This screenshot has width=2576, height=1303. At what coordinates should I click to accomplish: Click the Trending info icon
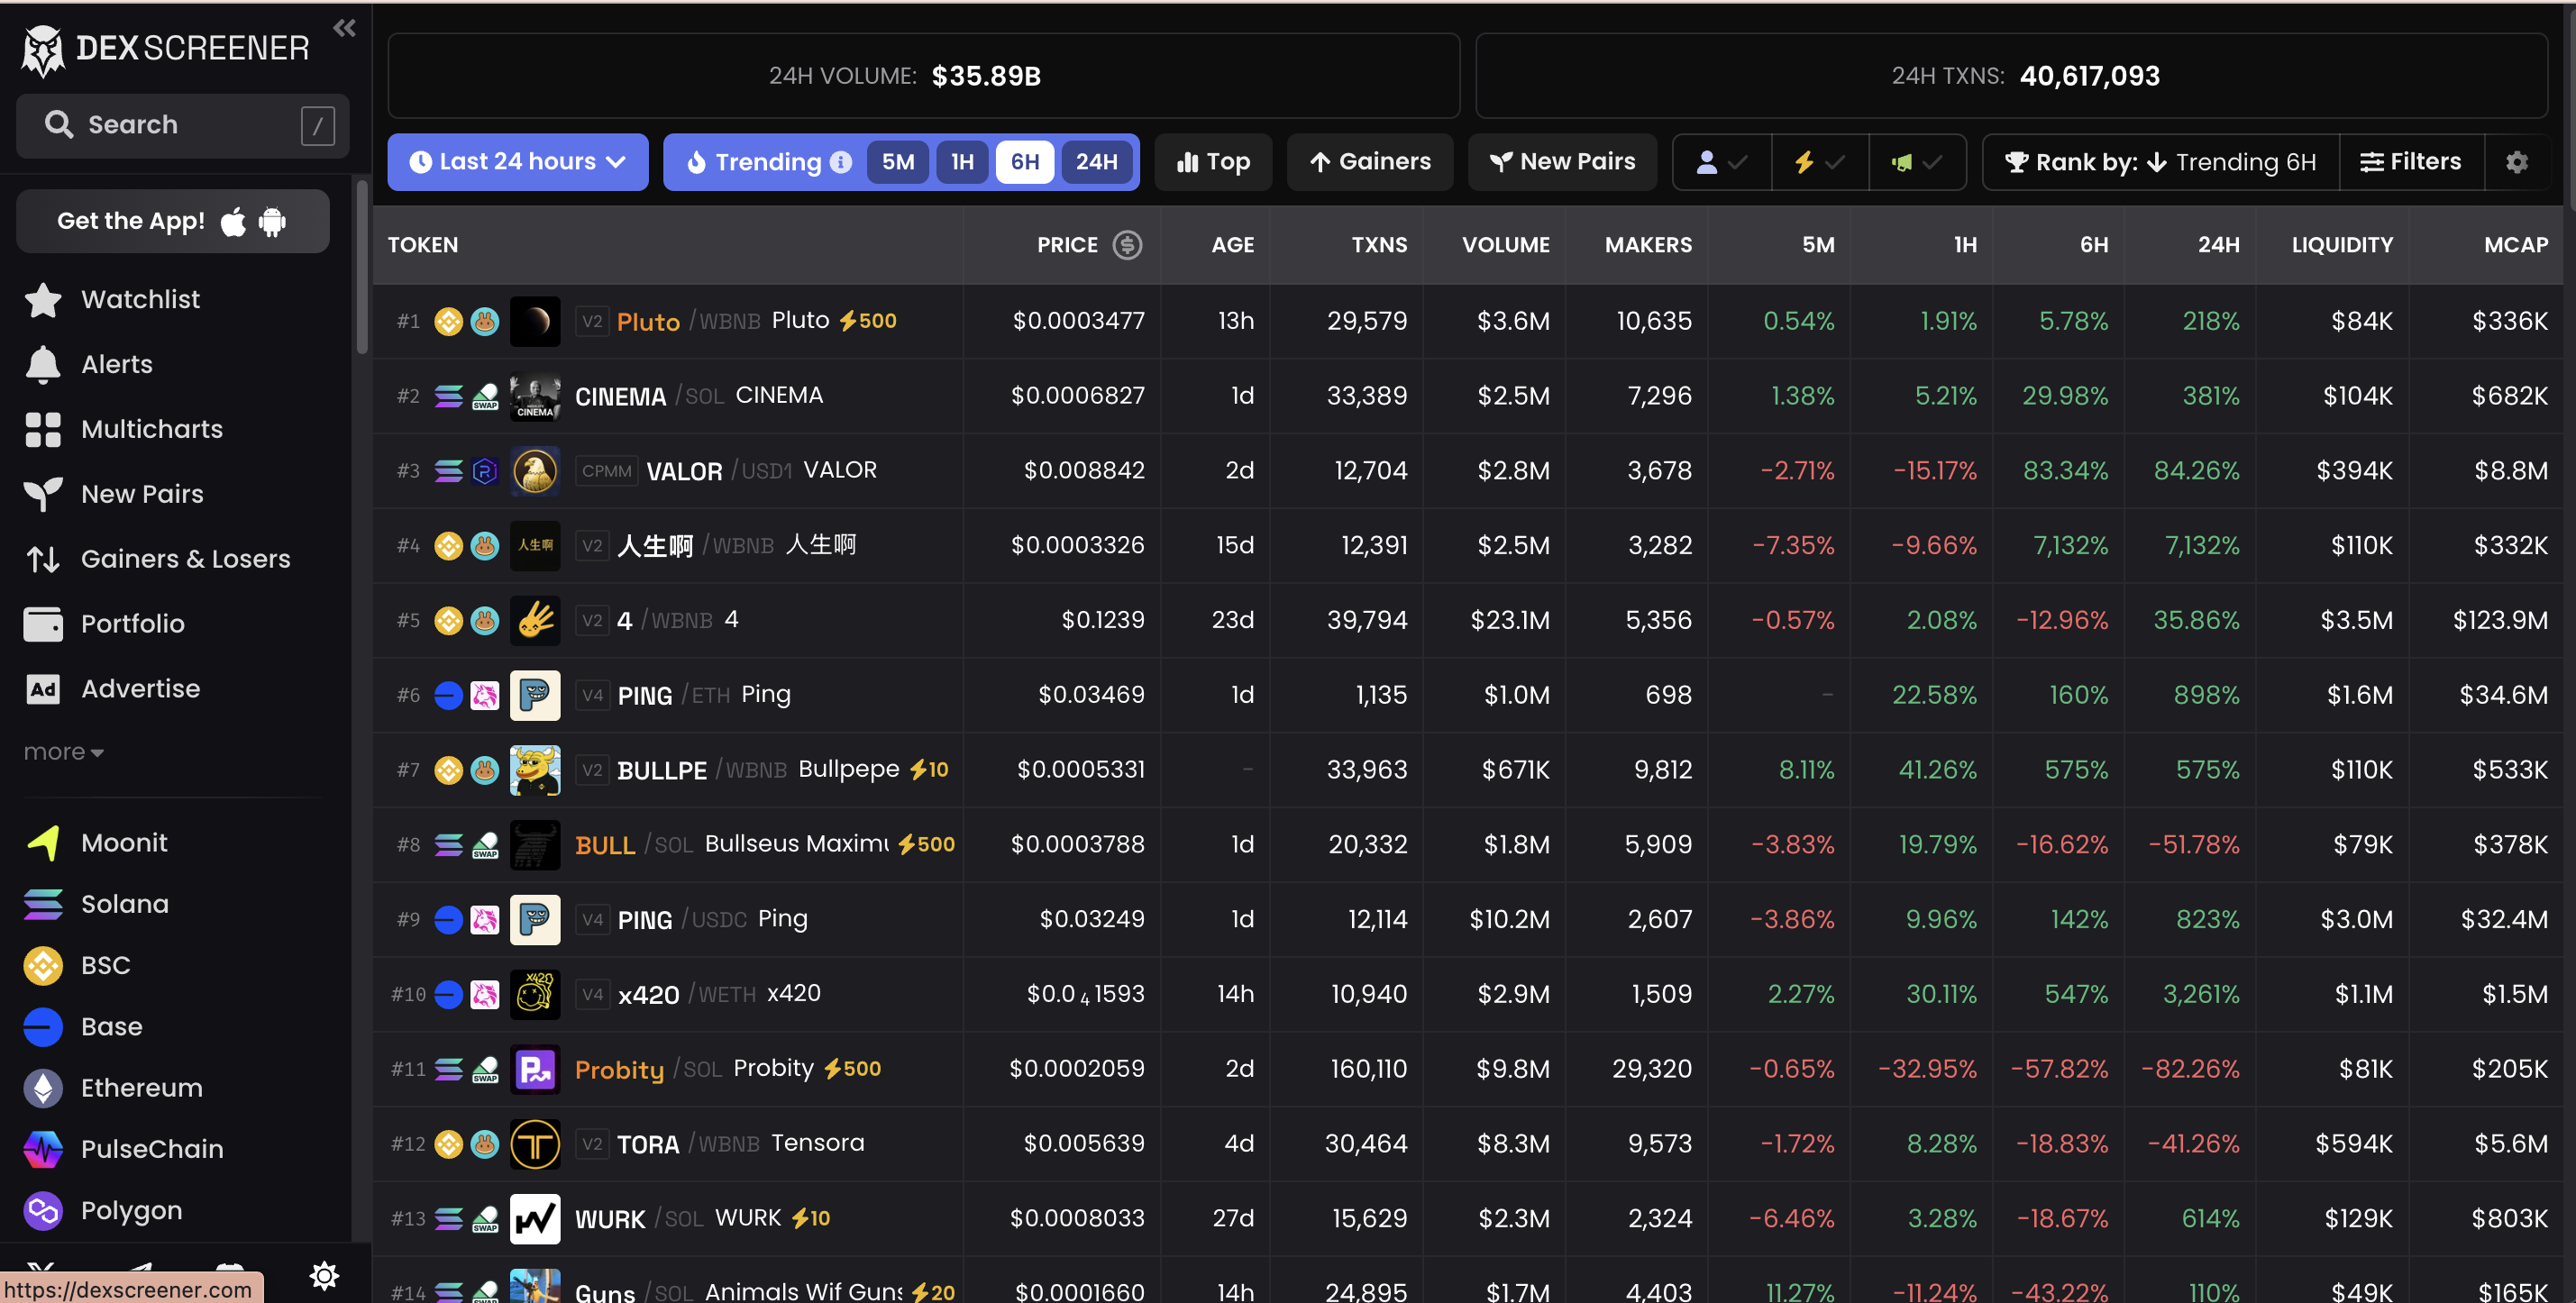[x=841, y=162]
